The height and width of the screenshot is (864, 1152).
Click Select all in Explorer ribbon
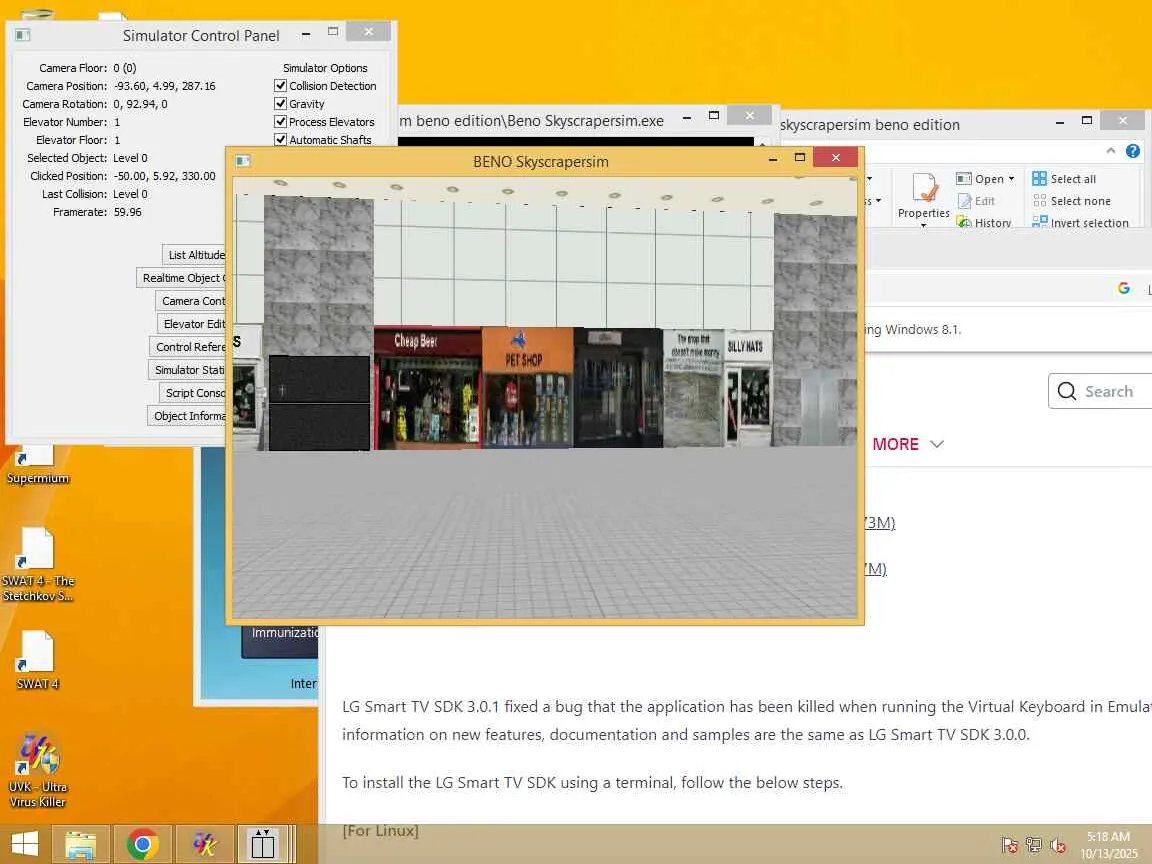[x=1064, y=179]
